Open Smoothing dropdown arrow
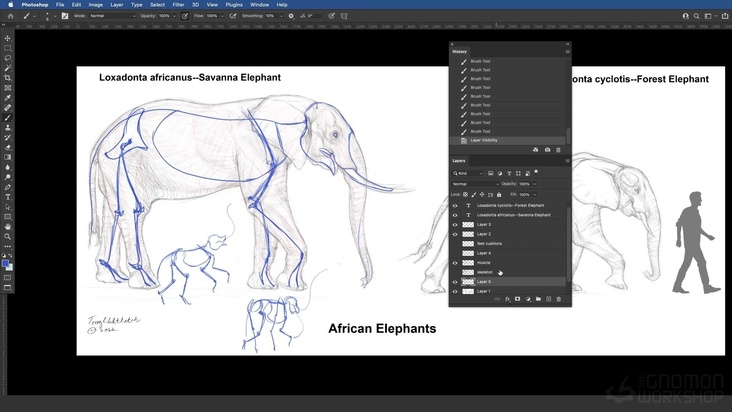This screenshot has height=412, width=732. click(281, 16)
